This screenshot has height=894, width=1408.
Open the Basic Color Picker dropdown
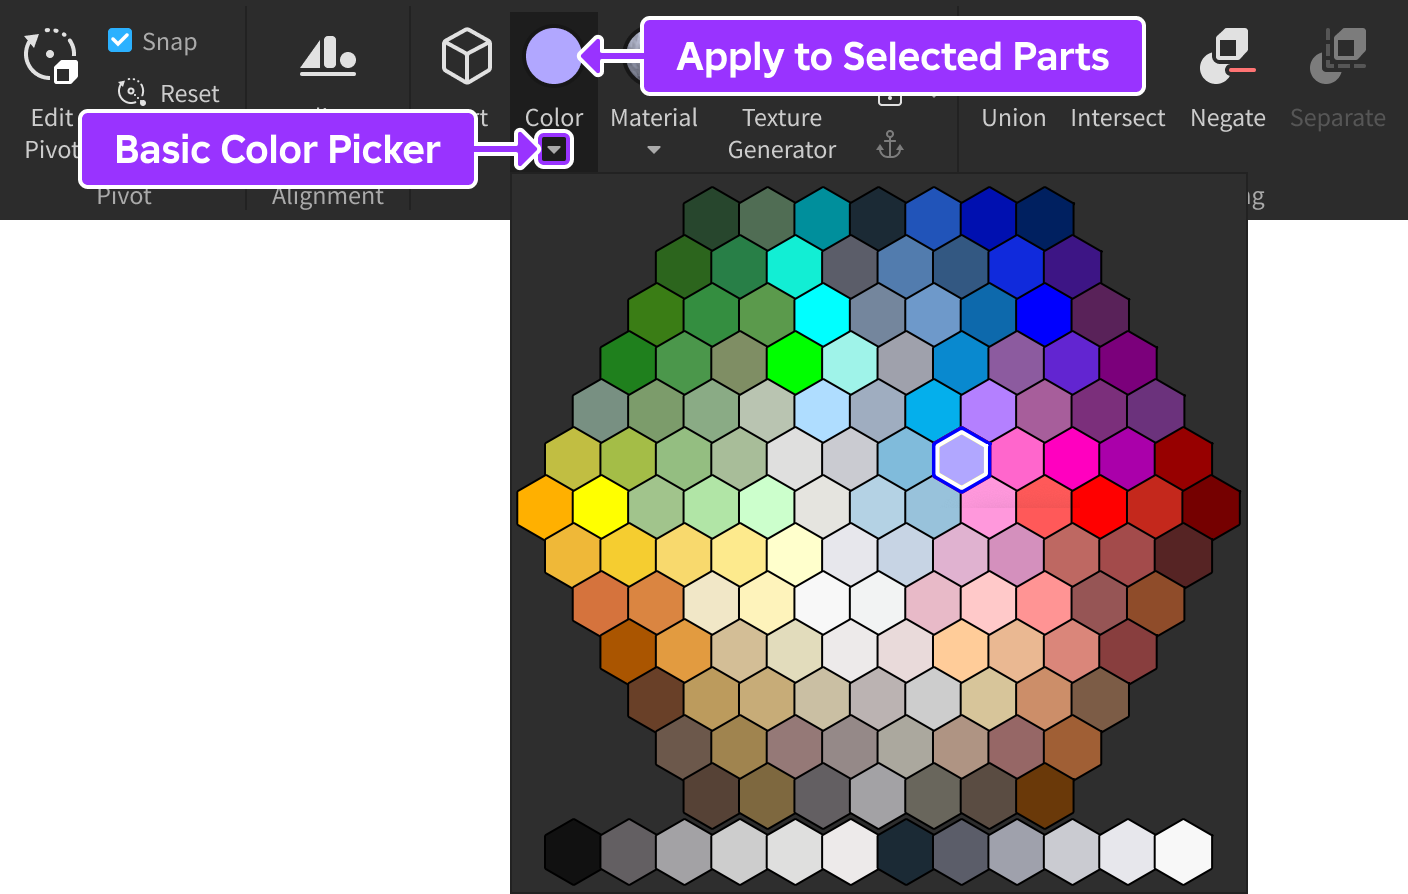pos(554,149)
